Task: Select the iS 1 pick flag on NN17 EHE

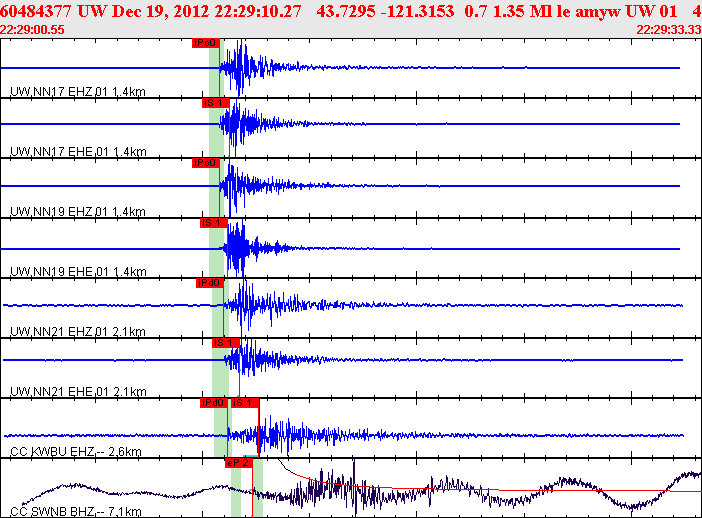Action: point(216,103)
